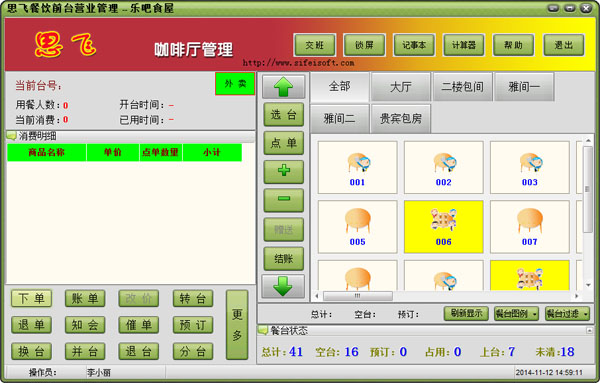Click the 退单 cancel order button
This screenshot has width=600, height=383.
click(x=31, y=325)
